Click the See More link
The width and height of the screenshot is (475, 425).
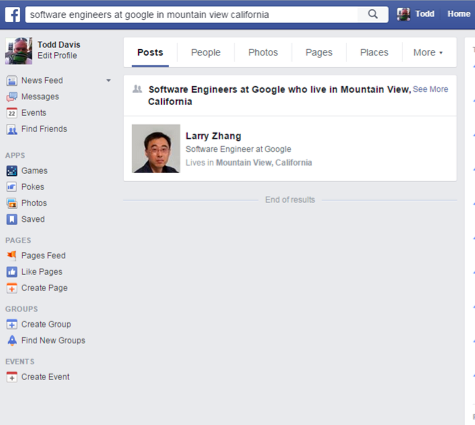[430, 89]
